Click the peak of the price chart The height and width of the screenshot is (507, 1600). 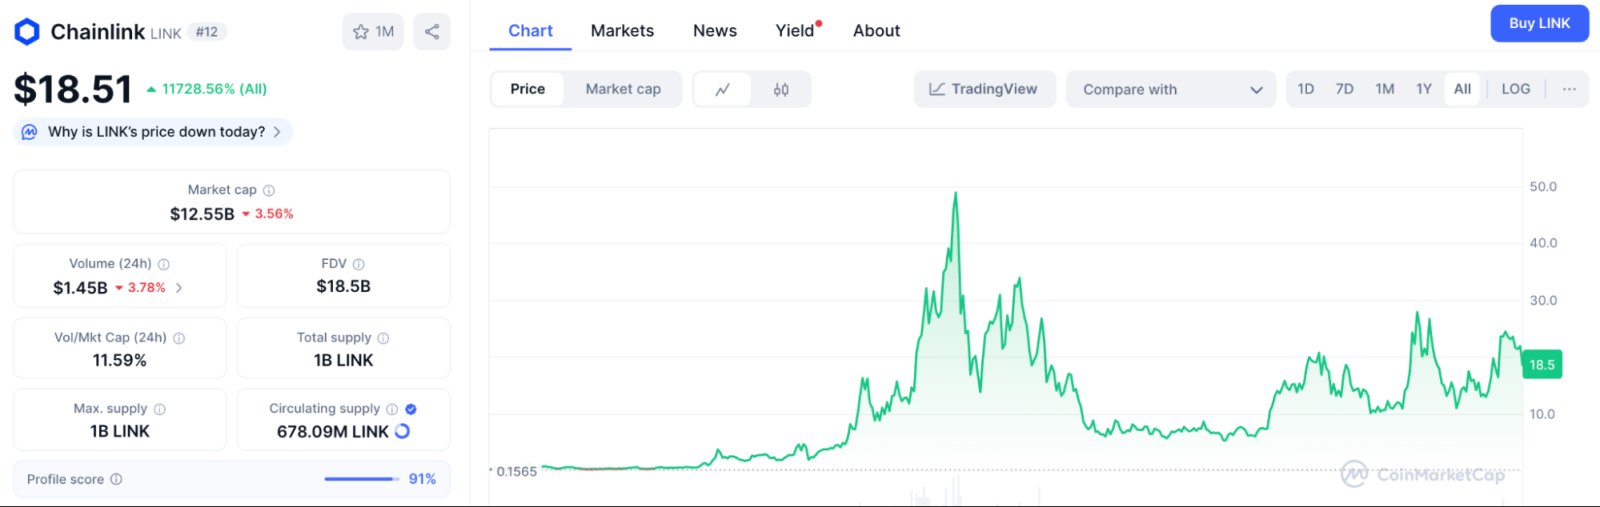(x=955, y=194)
